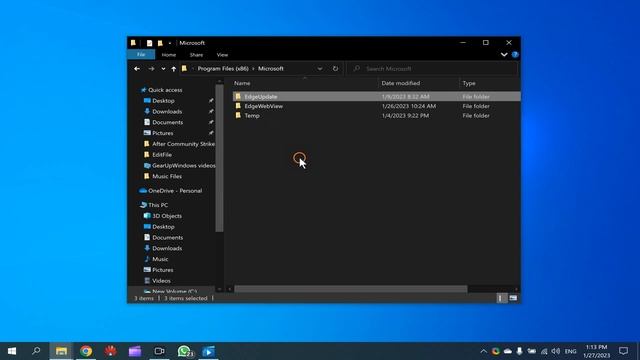Open Pictures under Quick access
This screenshot has width=640, height=360.
tap(162, 133)
